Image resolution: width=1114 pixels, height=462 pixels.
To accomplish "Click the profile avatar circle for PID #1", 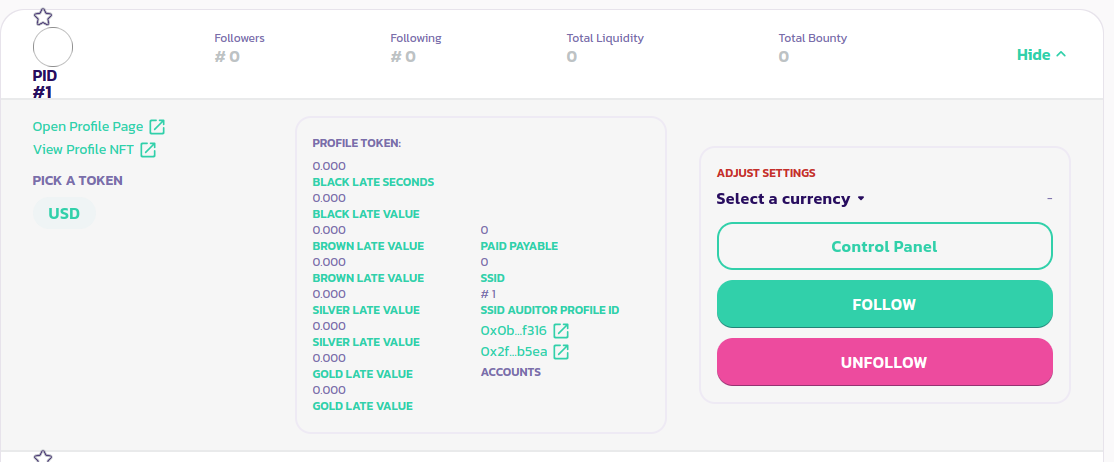I will coord(53,48).
